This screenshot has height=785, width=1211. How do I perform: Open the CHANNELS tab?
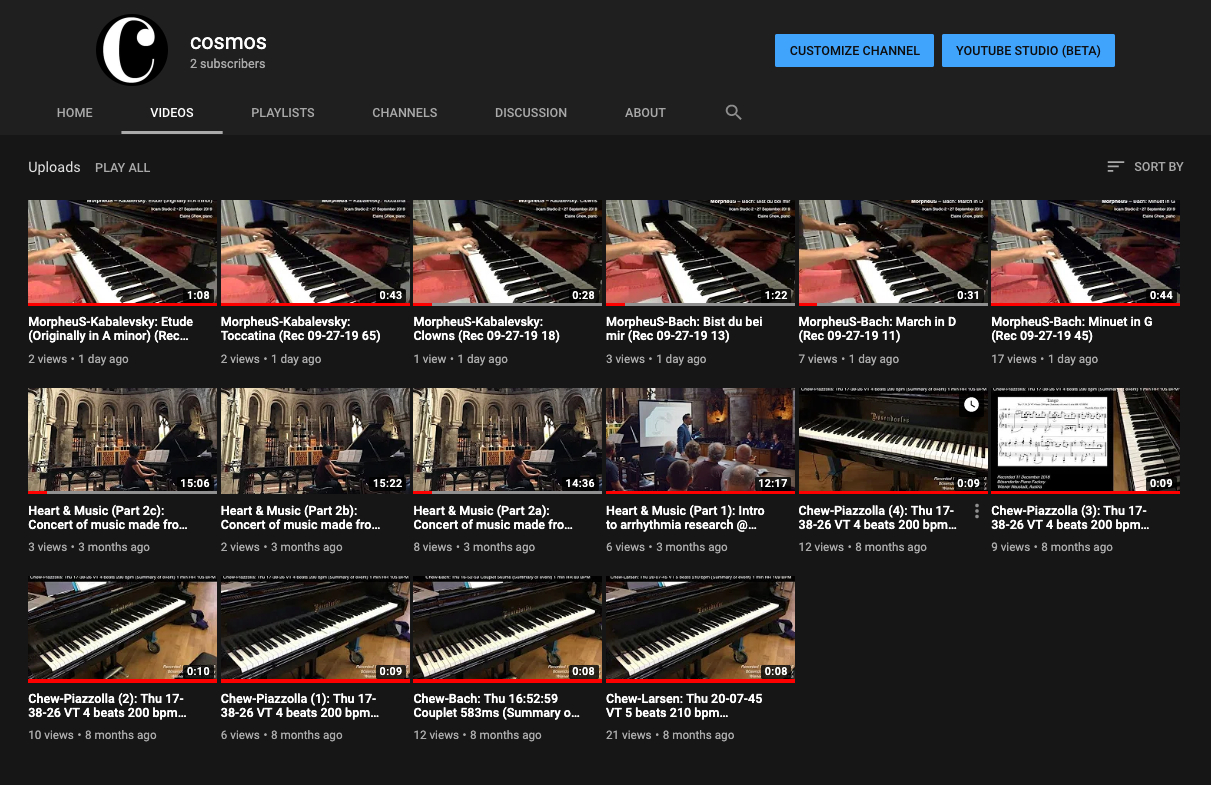[x=404, y=112]
